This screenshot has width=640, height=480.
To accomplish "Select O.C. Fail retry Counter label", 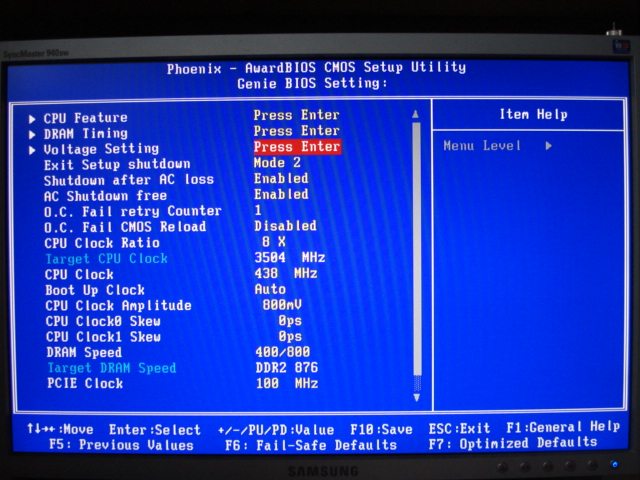I will point(133,211).
